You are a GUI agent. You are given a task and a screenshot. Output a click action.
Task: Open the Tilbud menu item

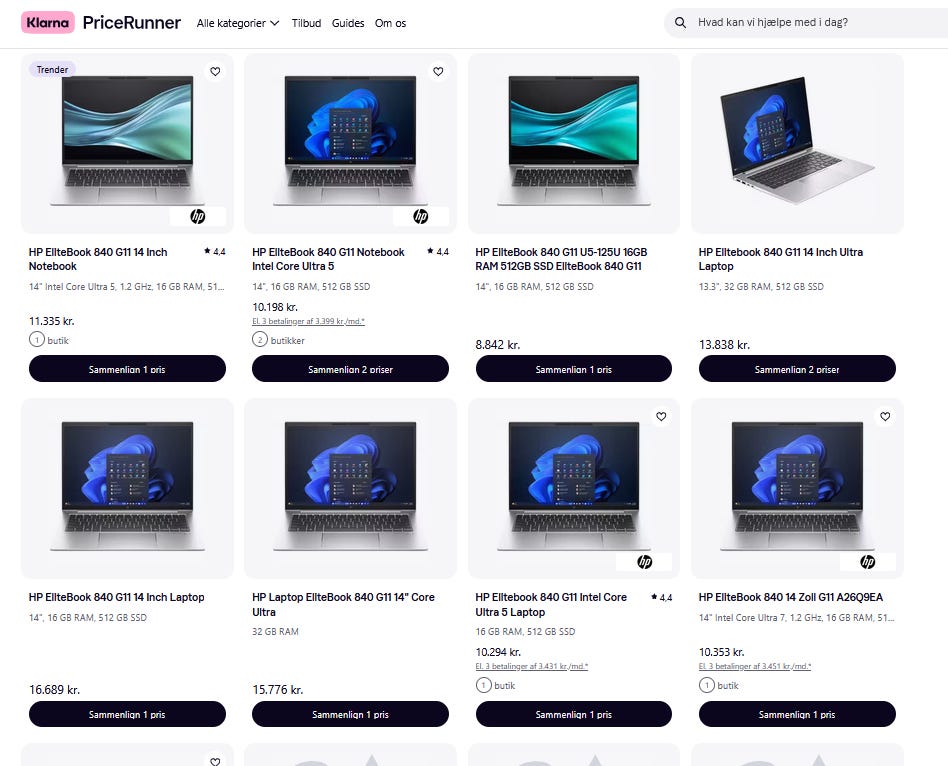pos(307,23)
